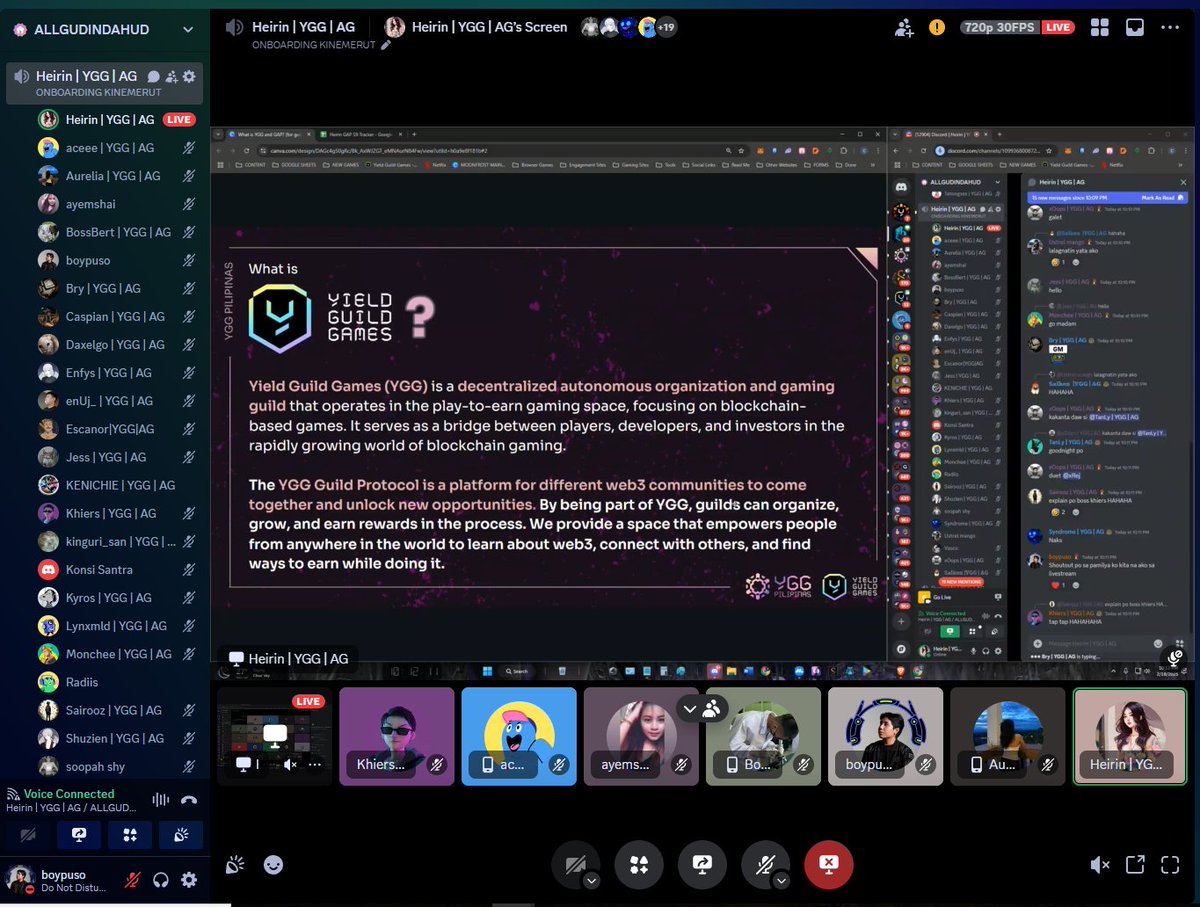The width and height of the screenshot is (1200, 907).
Task: Mute stream audio on the LIVE stream tile
Action: 290,765
